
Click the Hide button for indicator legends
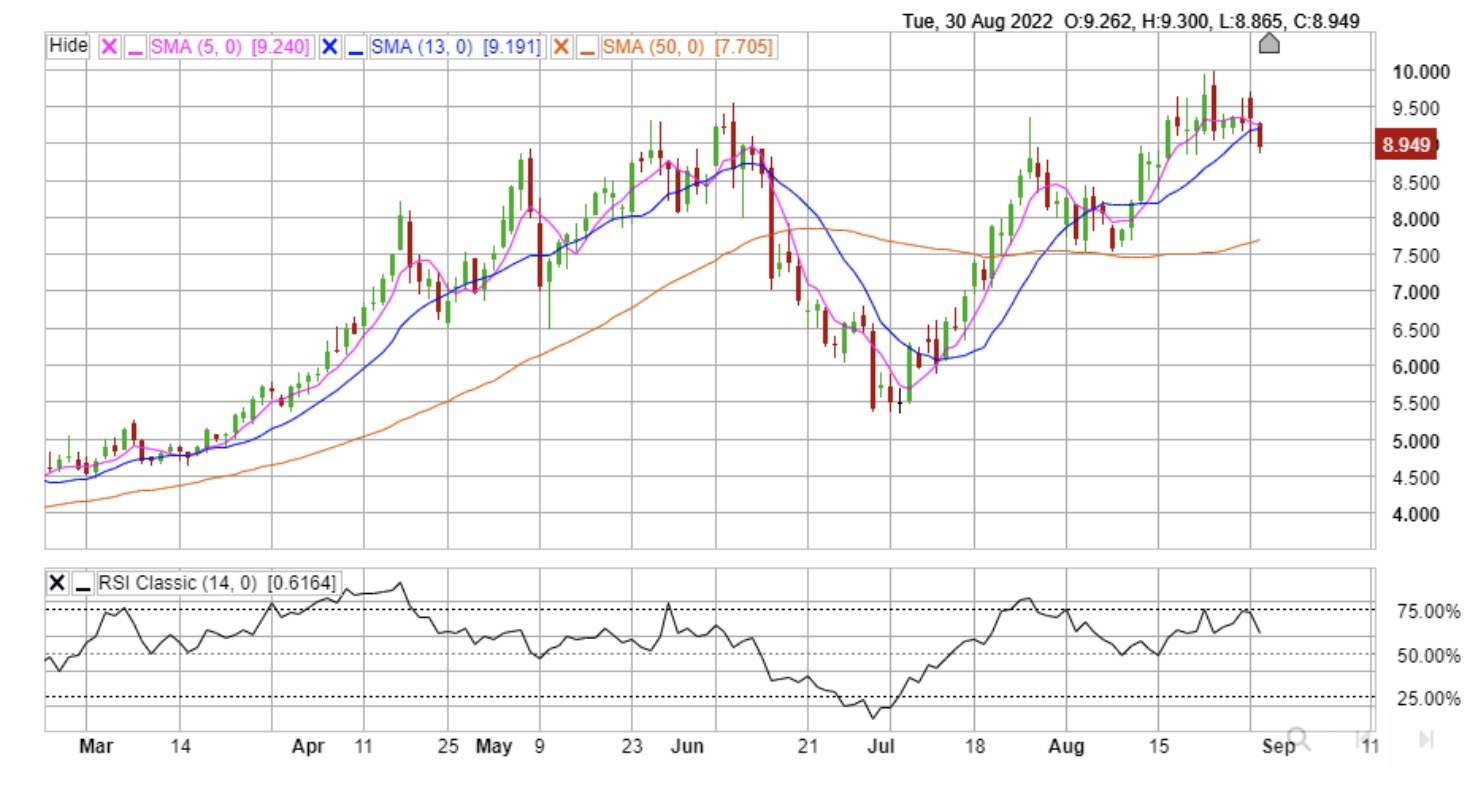point(69,46)
